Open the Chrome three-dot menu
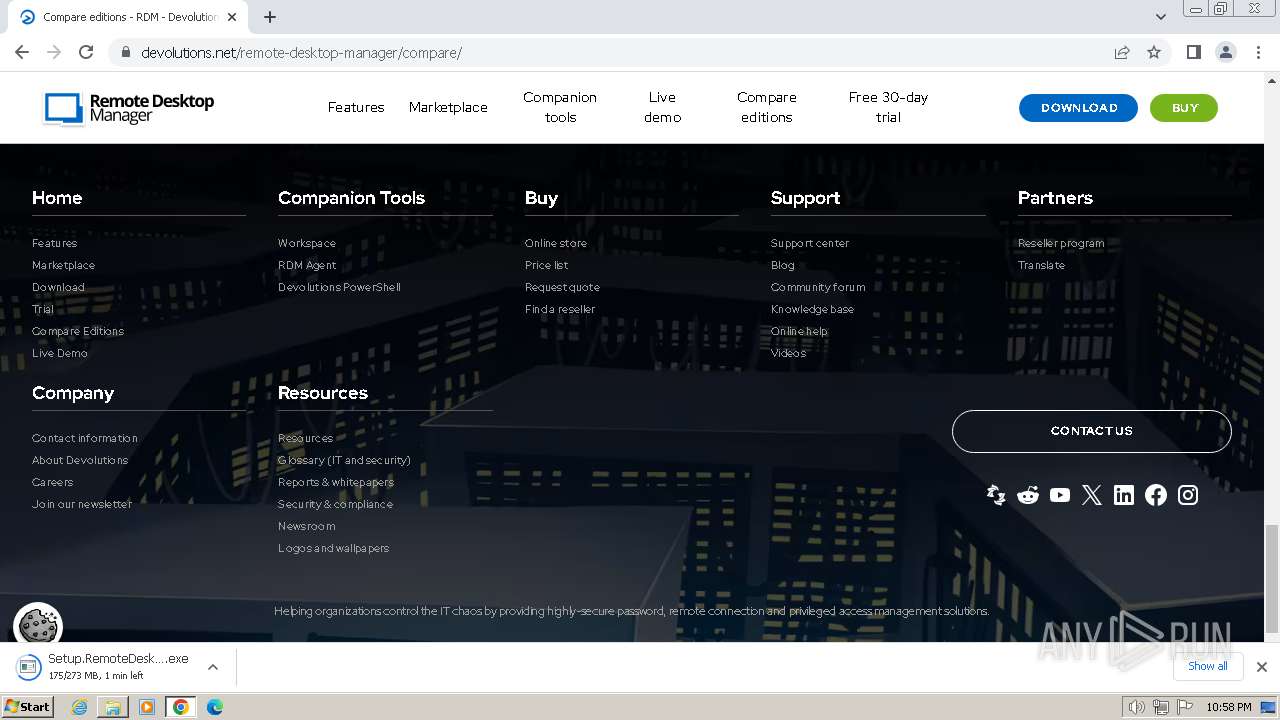The image size is (1280, 720). [1259, 52]
